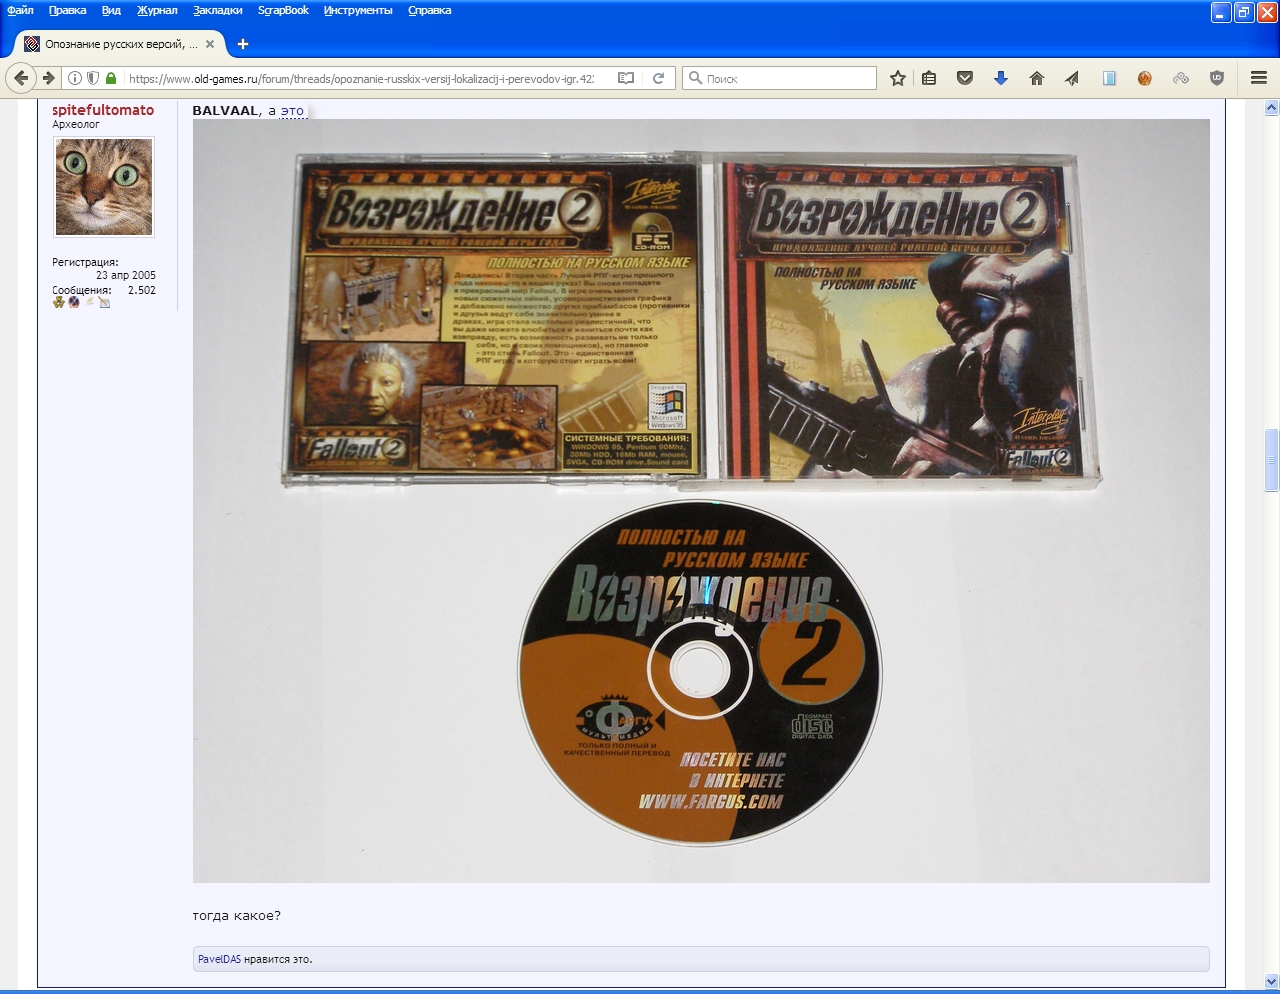Click the round blue-red badge under spitefultomato
Image resolution: width=1280 pixels, height=994 pixels.
tap(74, 302)
